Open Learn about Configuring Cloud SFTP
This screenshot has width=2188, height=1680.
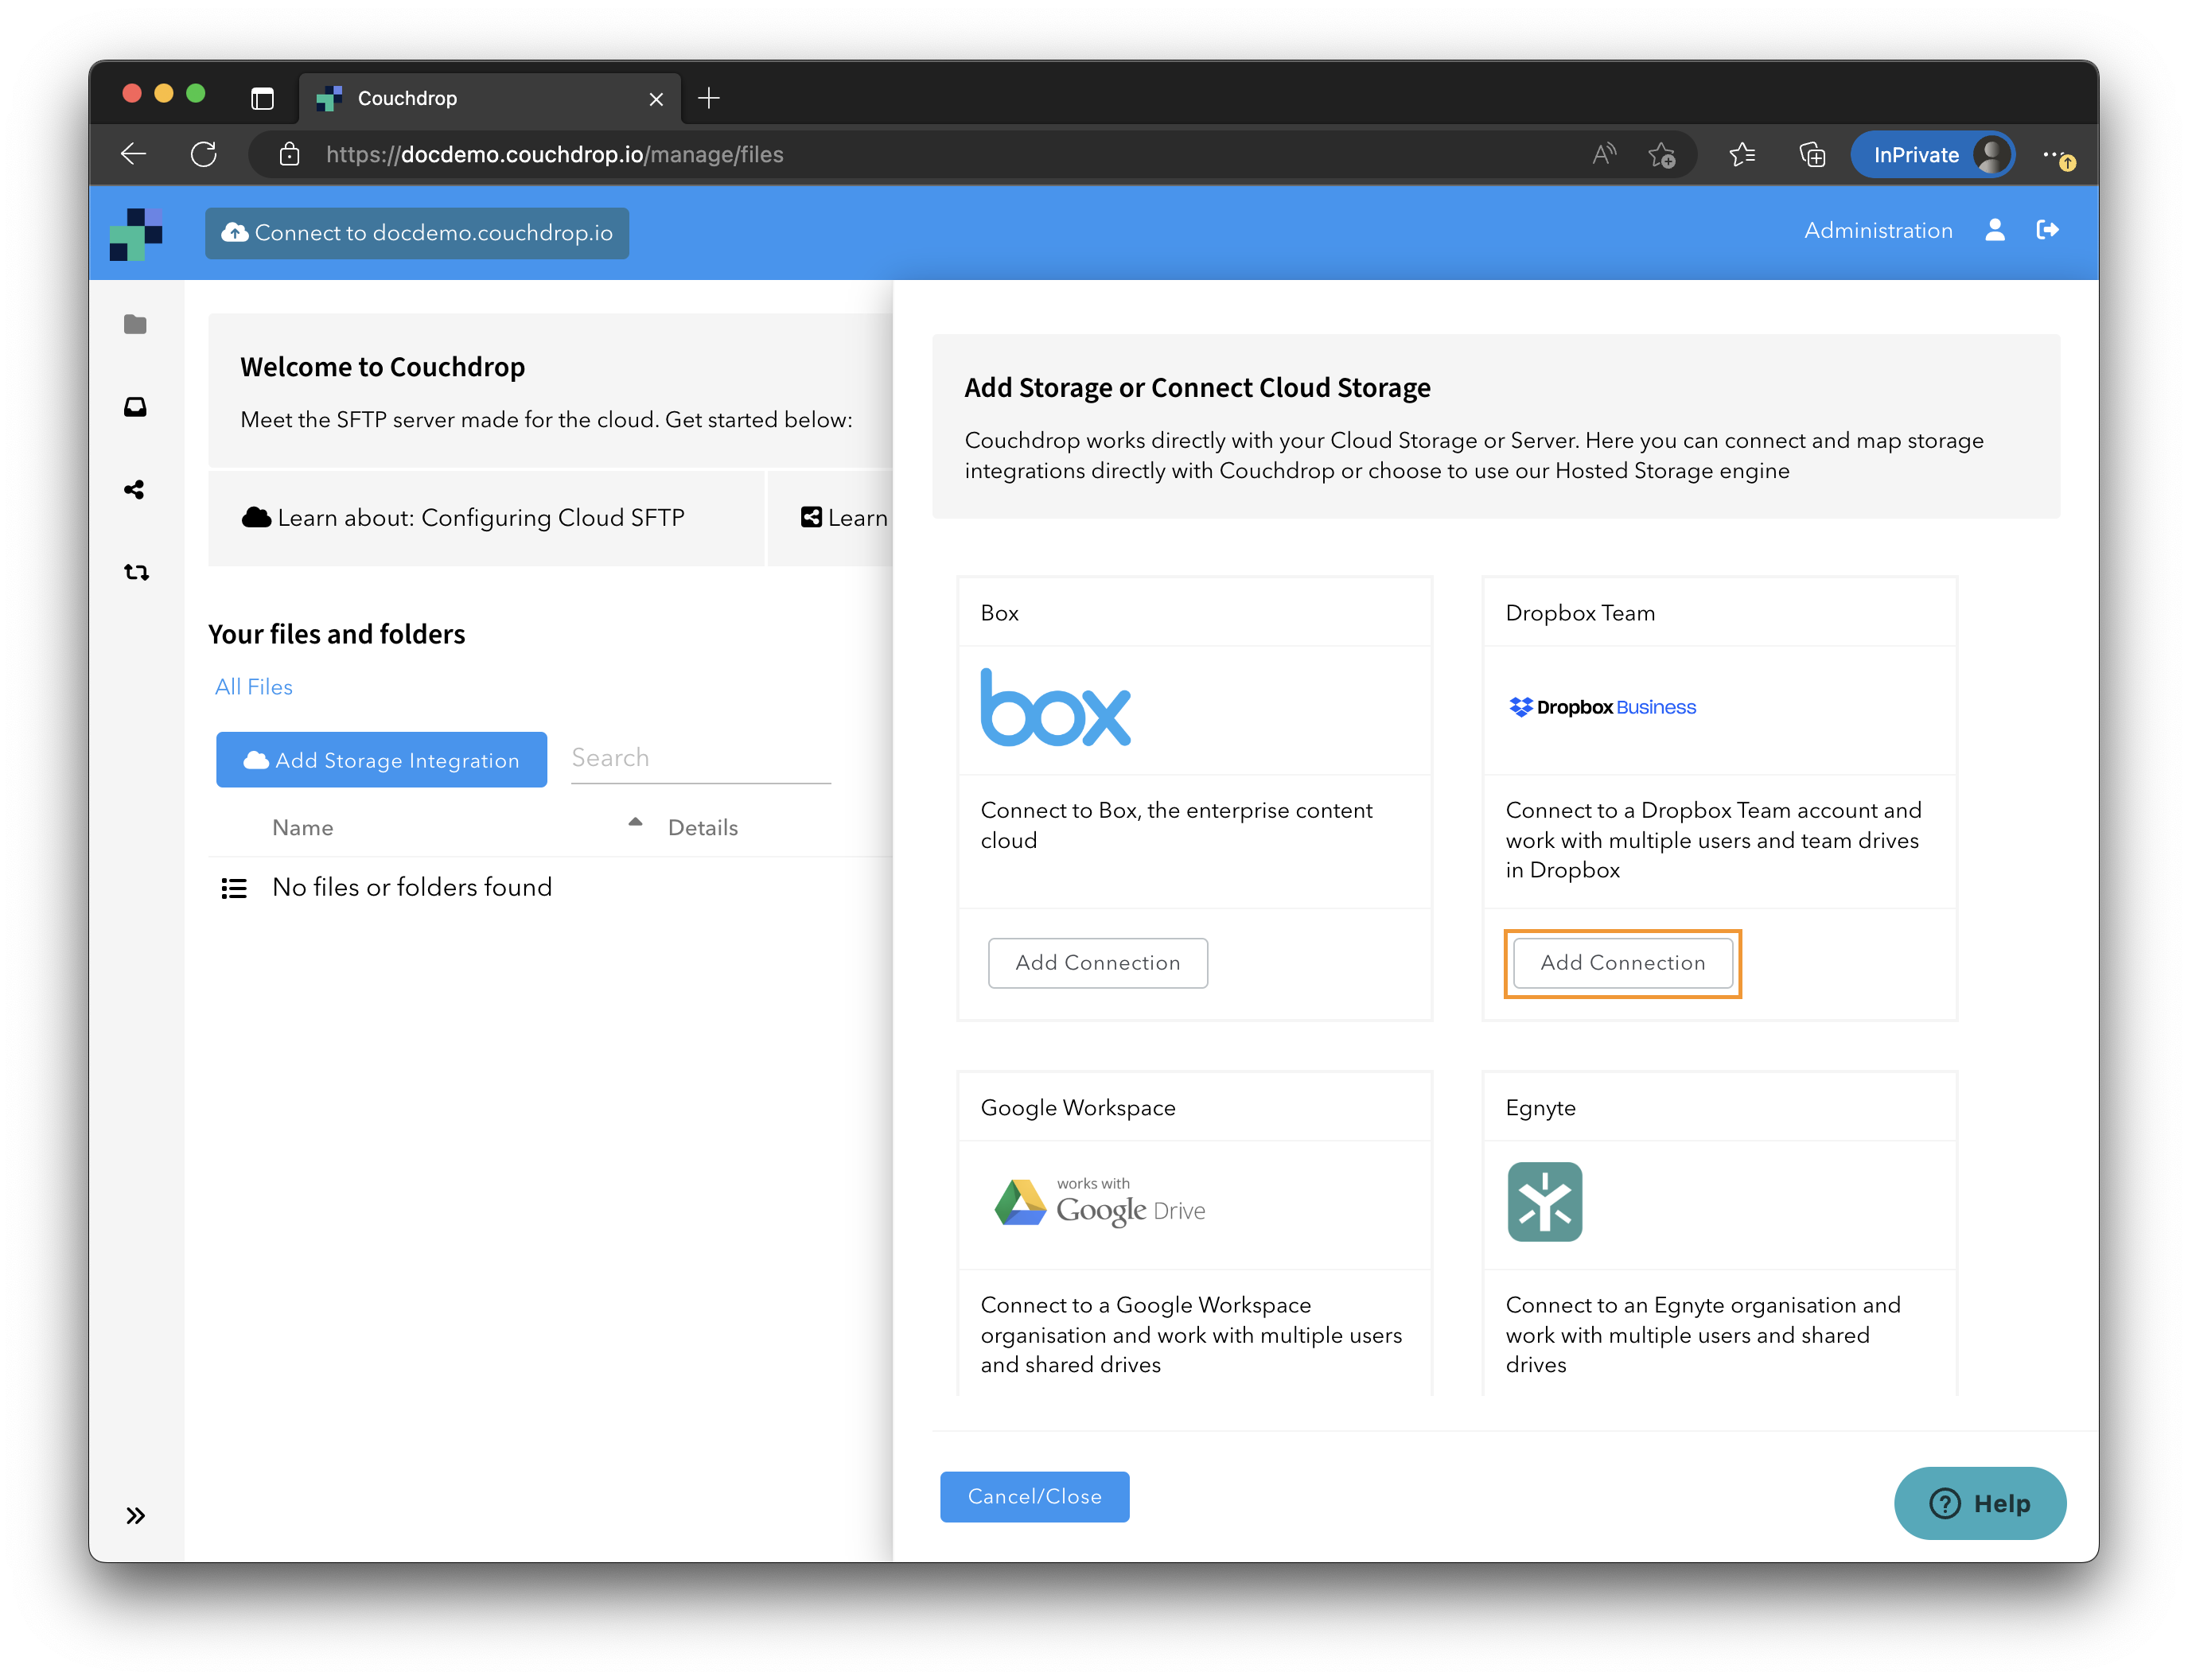(487, 518)
